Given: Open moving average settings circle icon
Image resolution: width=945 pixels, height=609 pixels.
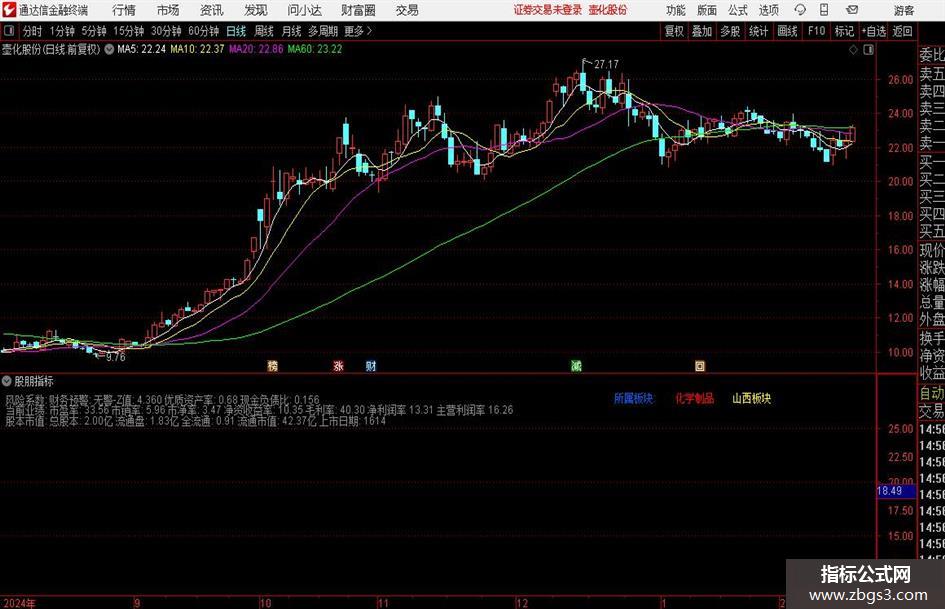Looking at the screenshot, I should coord(109,49).
